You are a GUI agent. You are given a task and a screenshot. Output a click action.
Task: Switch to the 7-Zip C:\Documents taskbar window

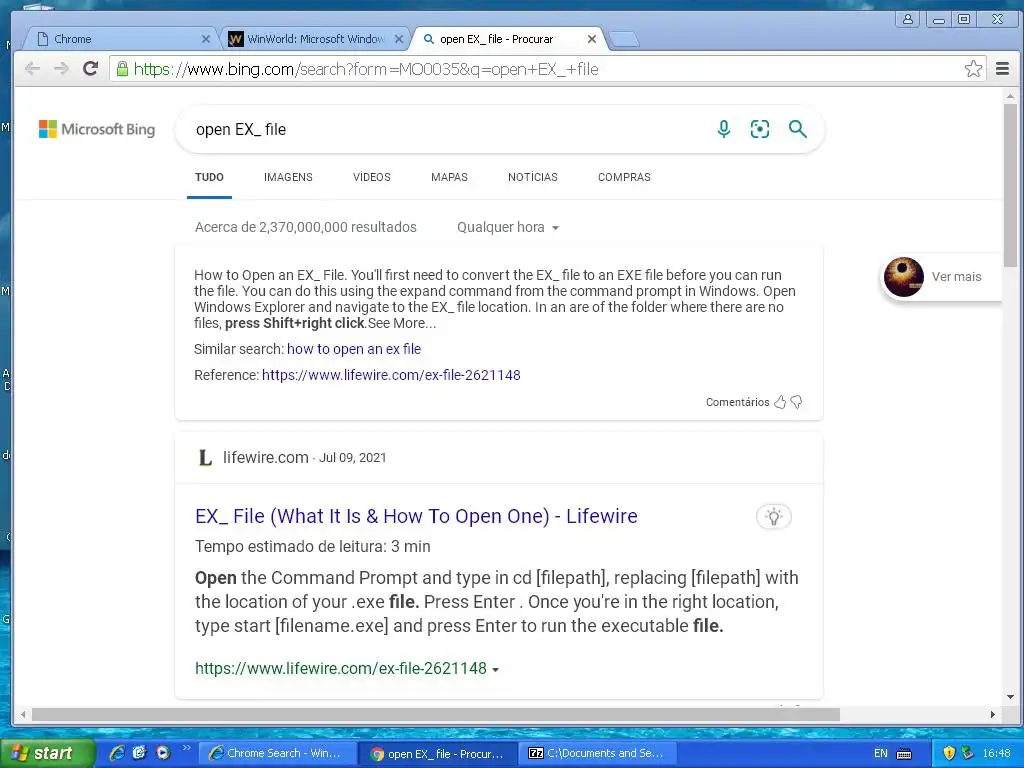click(596, 753)
